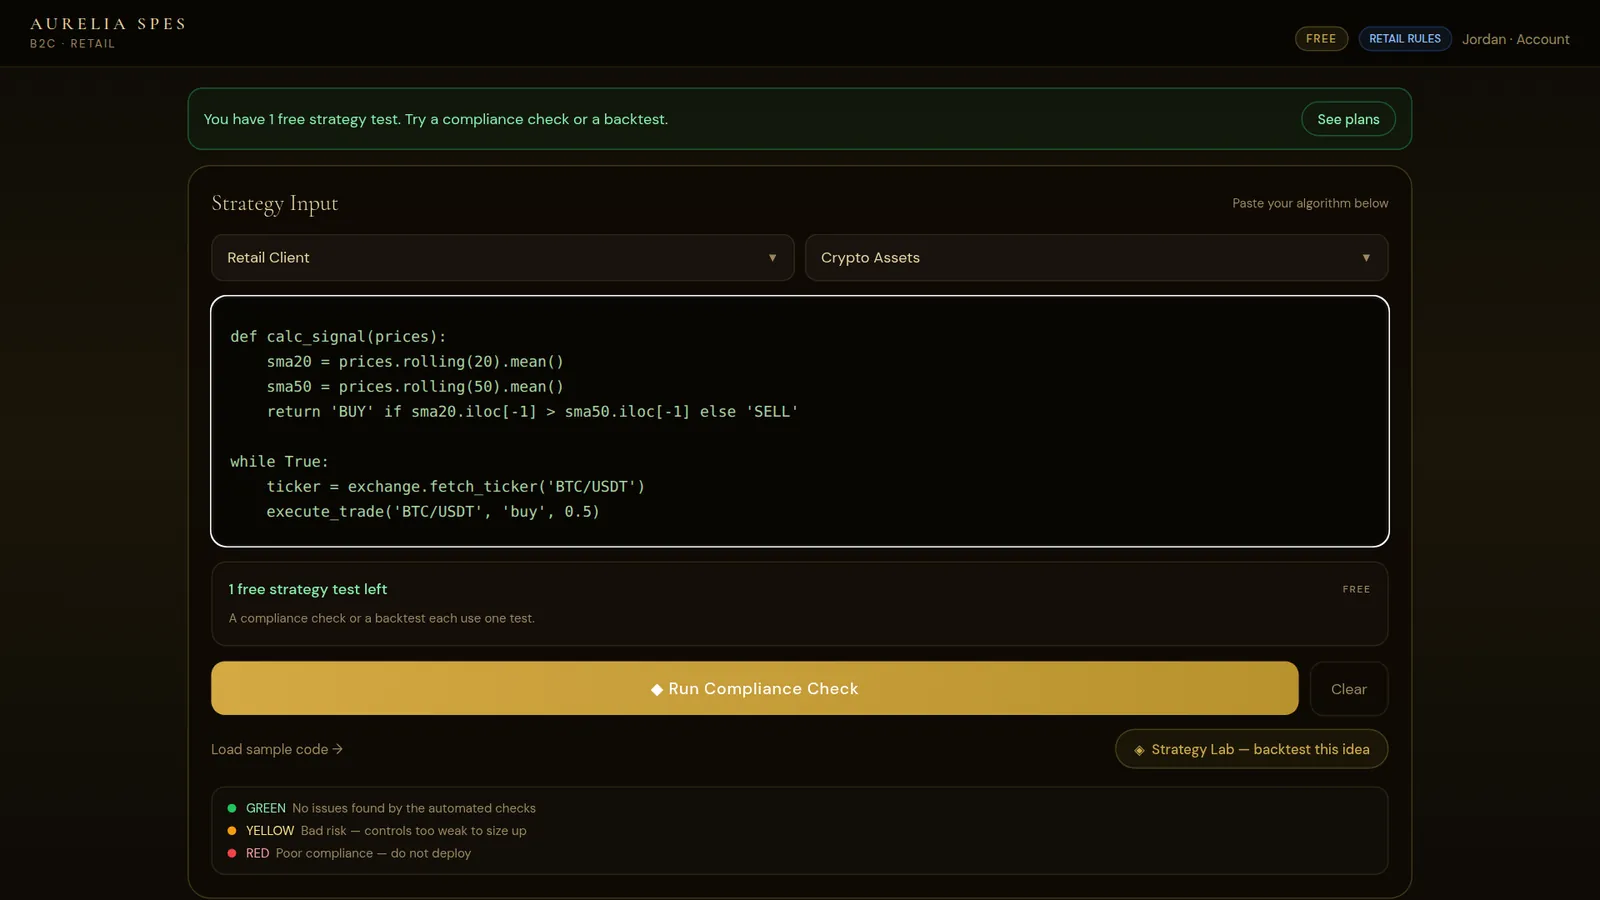Open Strategy Lab backtest this idea
Screen dimensions: 1600x900
pyautogui.click(x=1251, y=749)
